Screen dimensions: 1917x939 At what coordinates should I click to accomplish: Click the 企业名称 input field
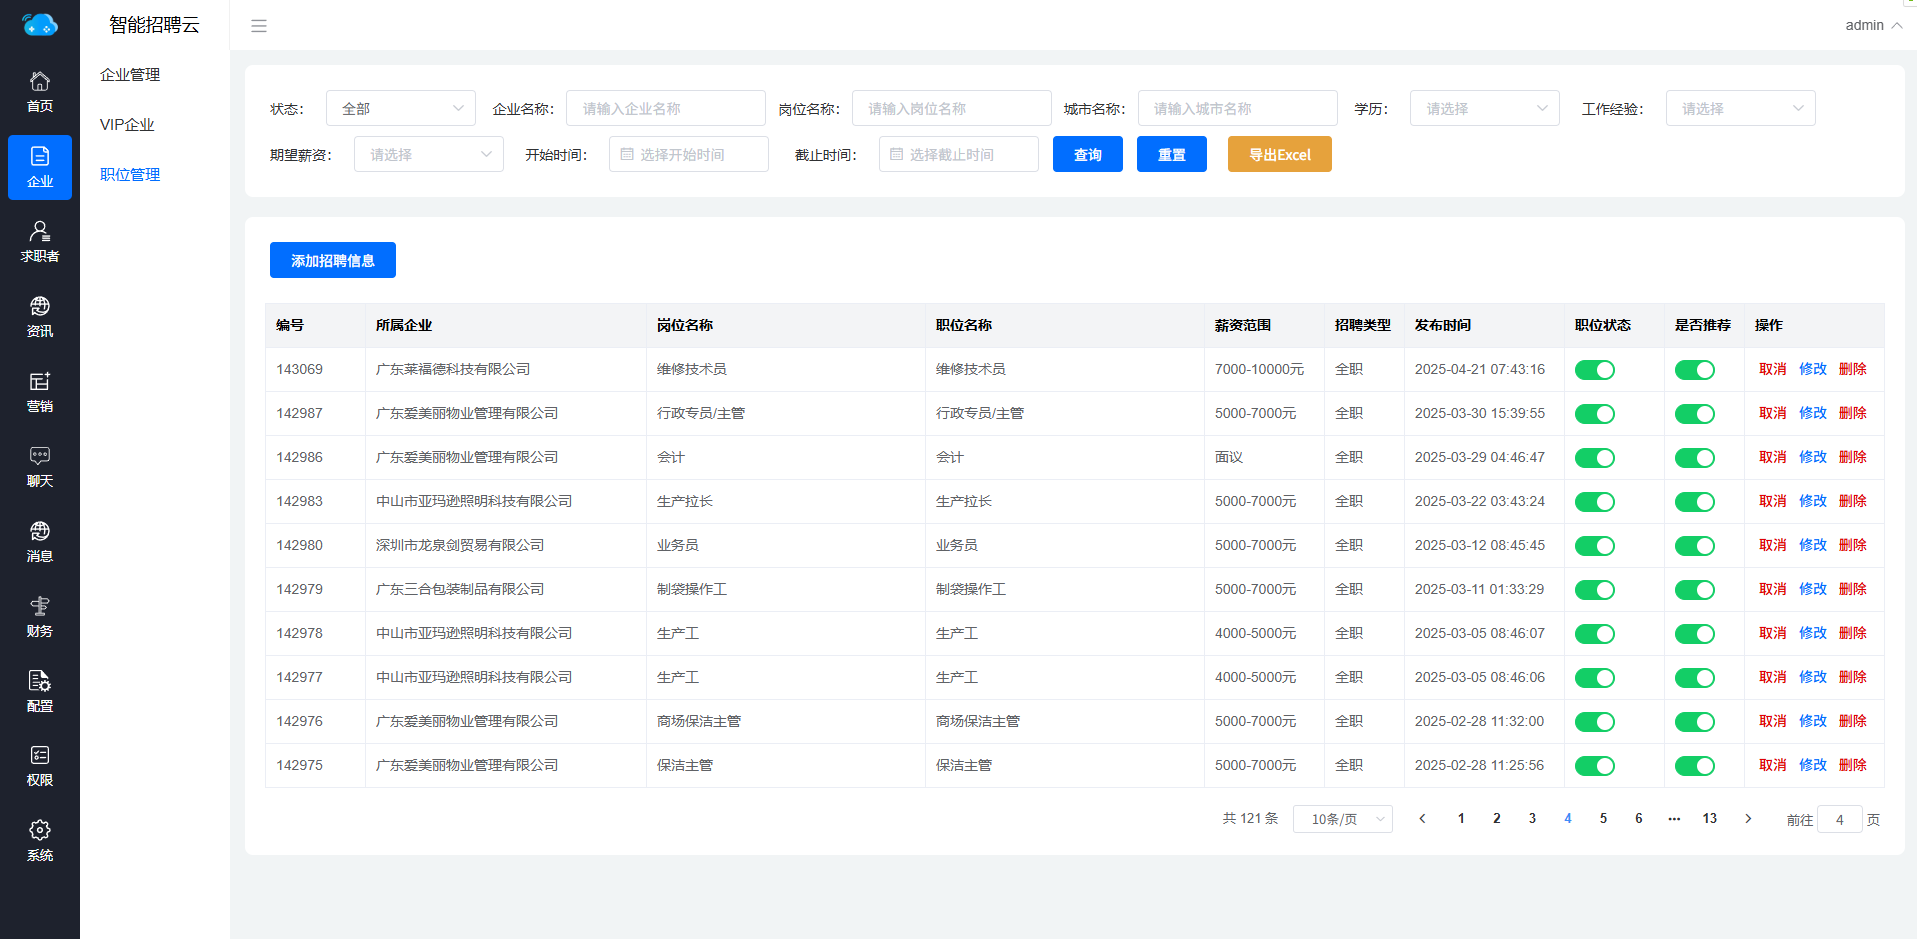tap(666, 108)
